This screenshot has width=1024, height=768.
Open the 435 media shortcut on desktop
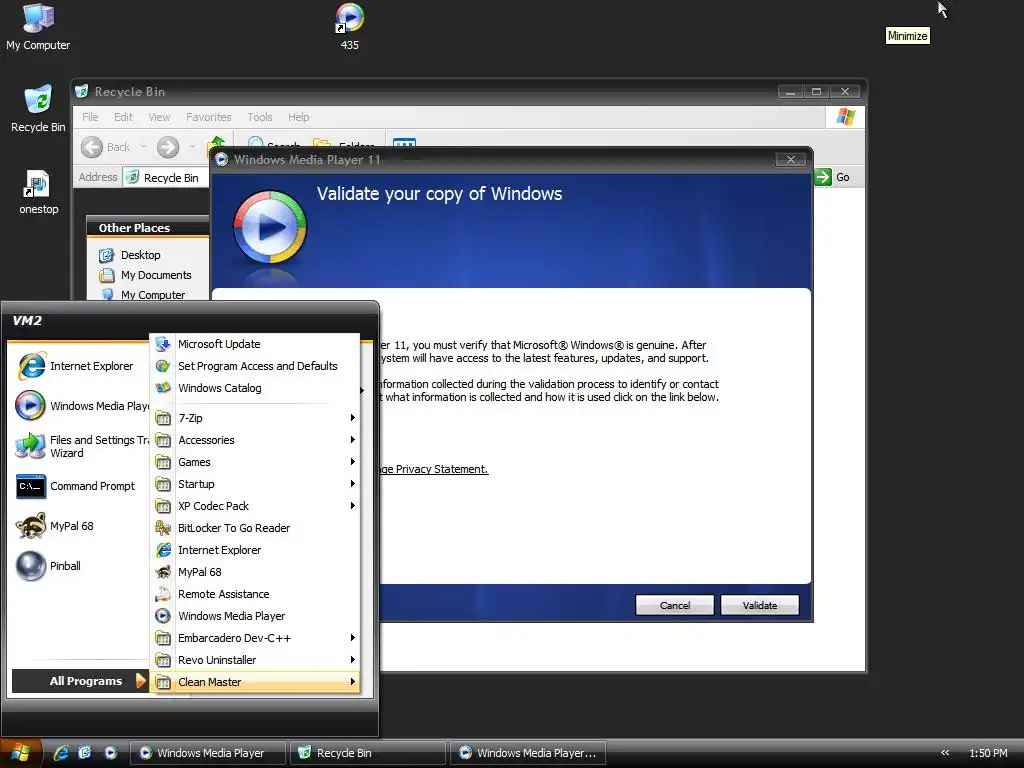(x=349, y=27)
